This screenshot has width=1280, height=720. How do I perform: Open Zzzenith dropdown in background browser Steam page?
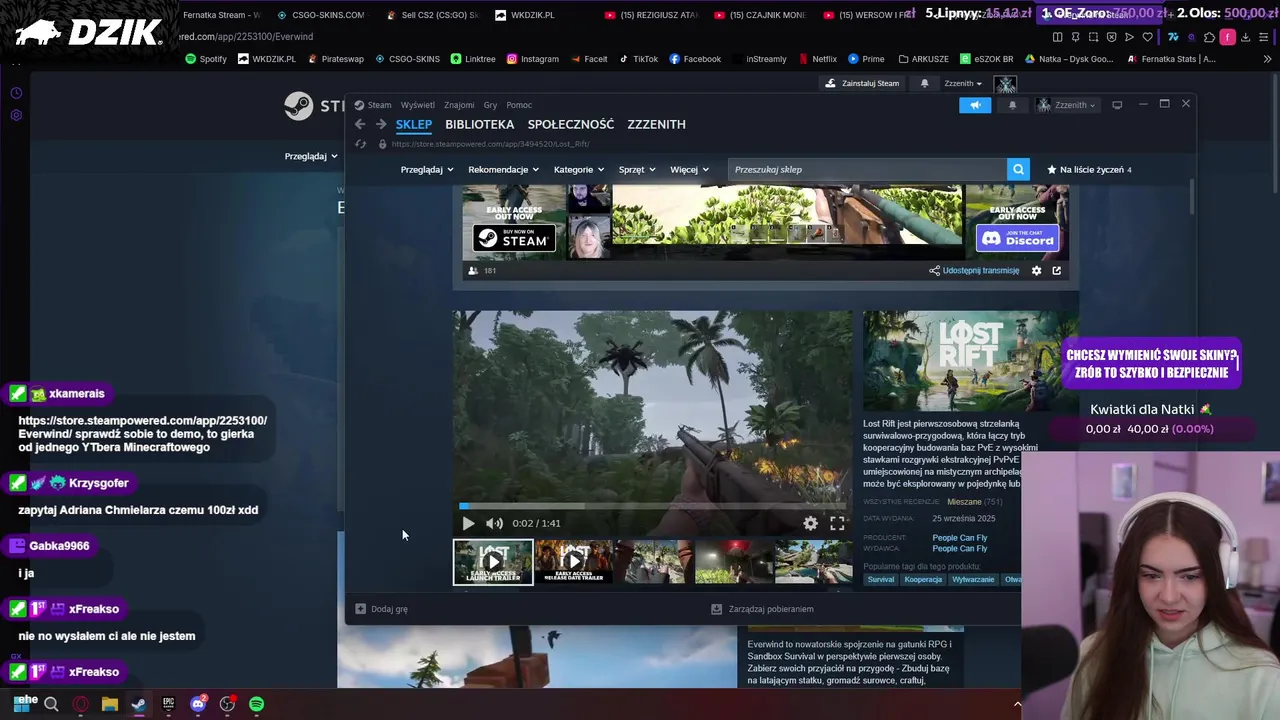964,83
